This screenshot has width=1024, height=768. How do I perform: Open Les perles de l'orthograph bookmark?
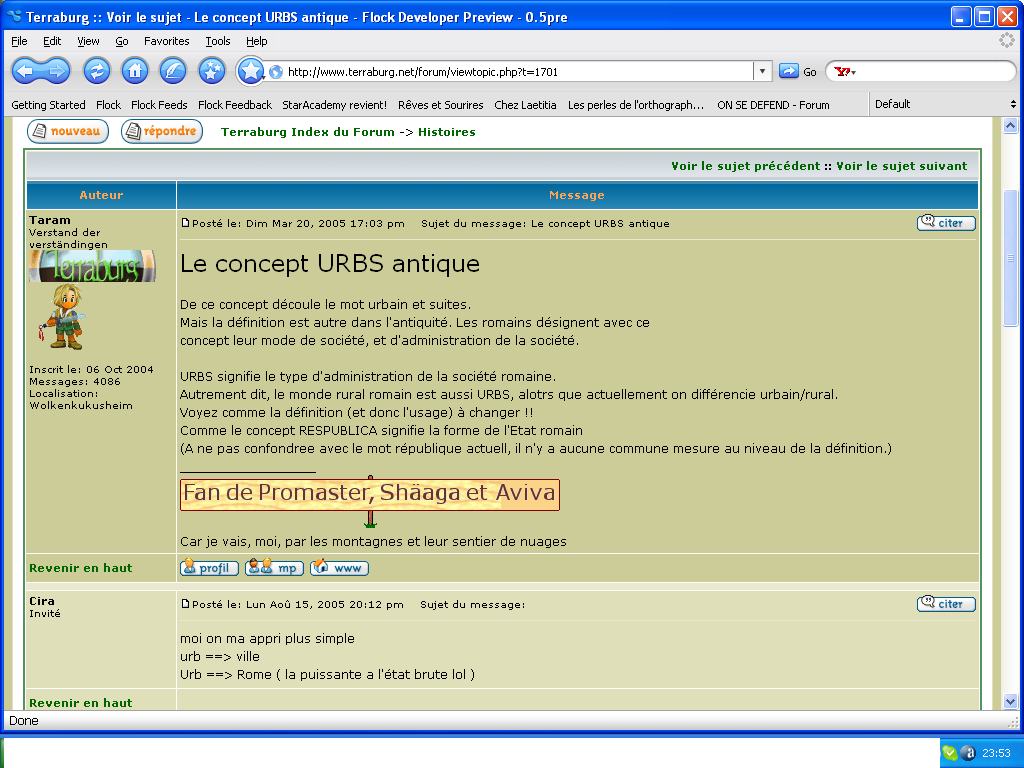[x=635, y=105]
